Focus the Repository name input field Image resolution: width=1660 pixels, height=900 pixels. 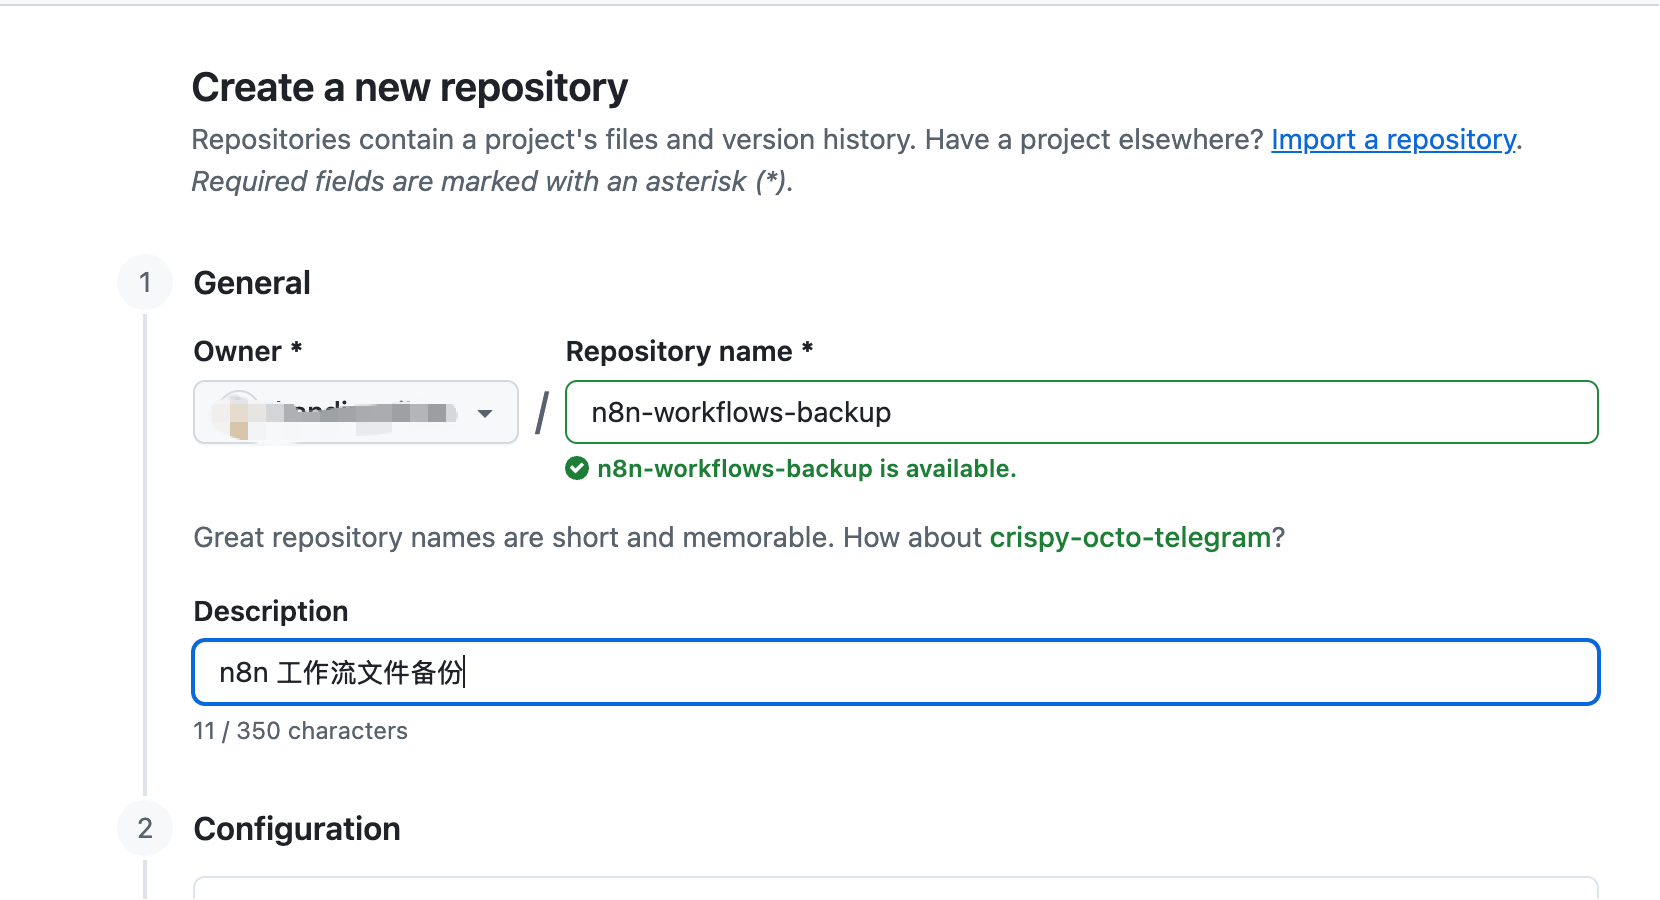1082,412
